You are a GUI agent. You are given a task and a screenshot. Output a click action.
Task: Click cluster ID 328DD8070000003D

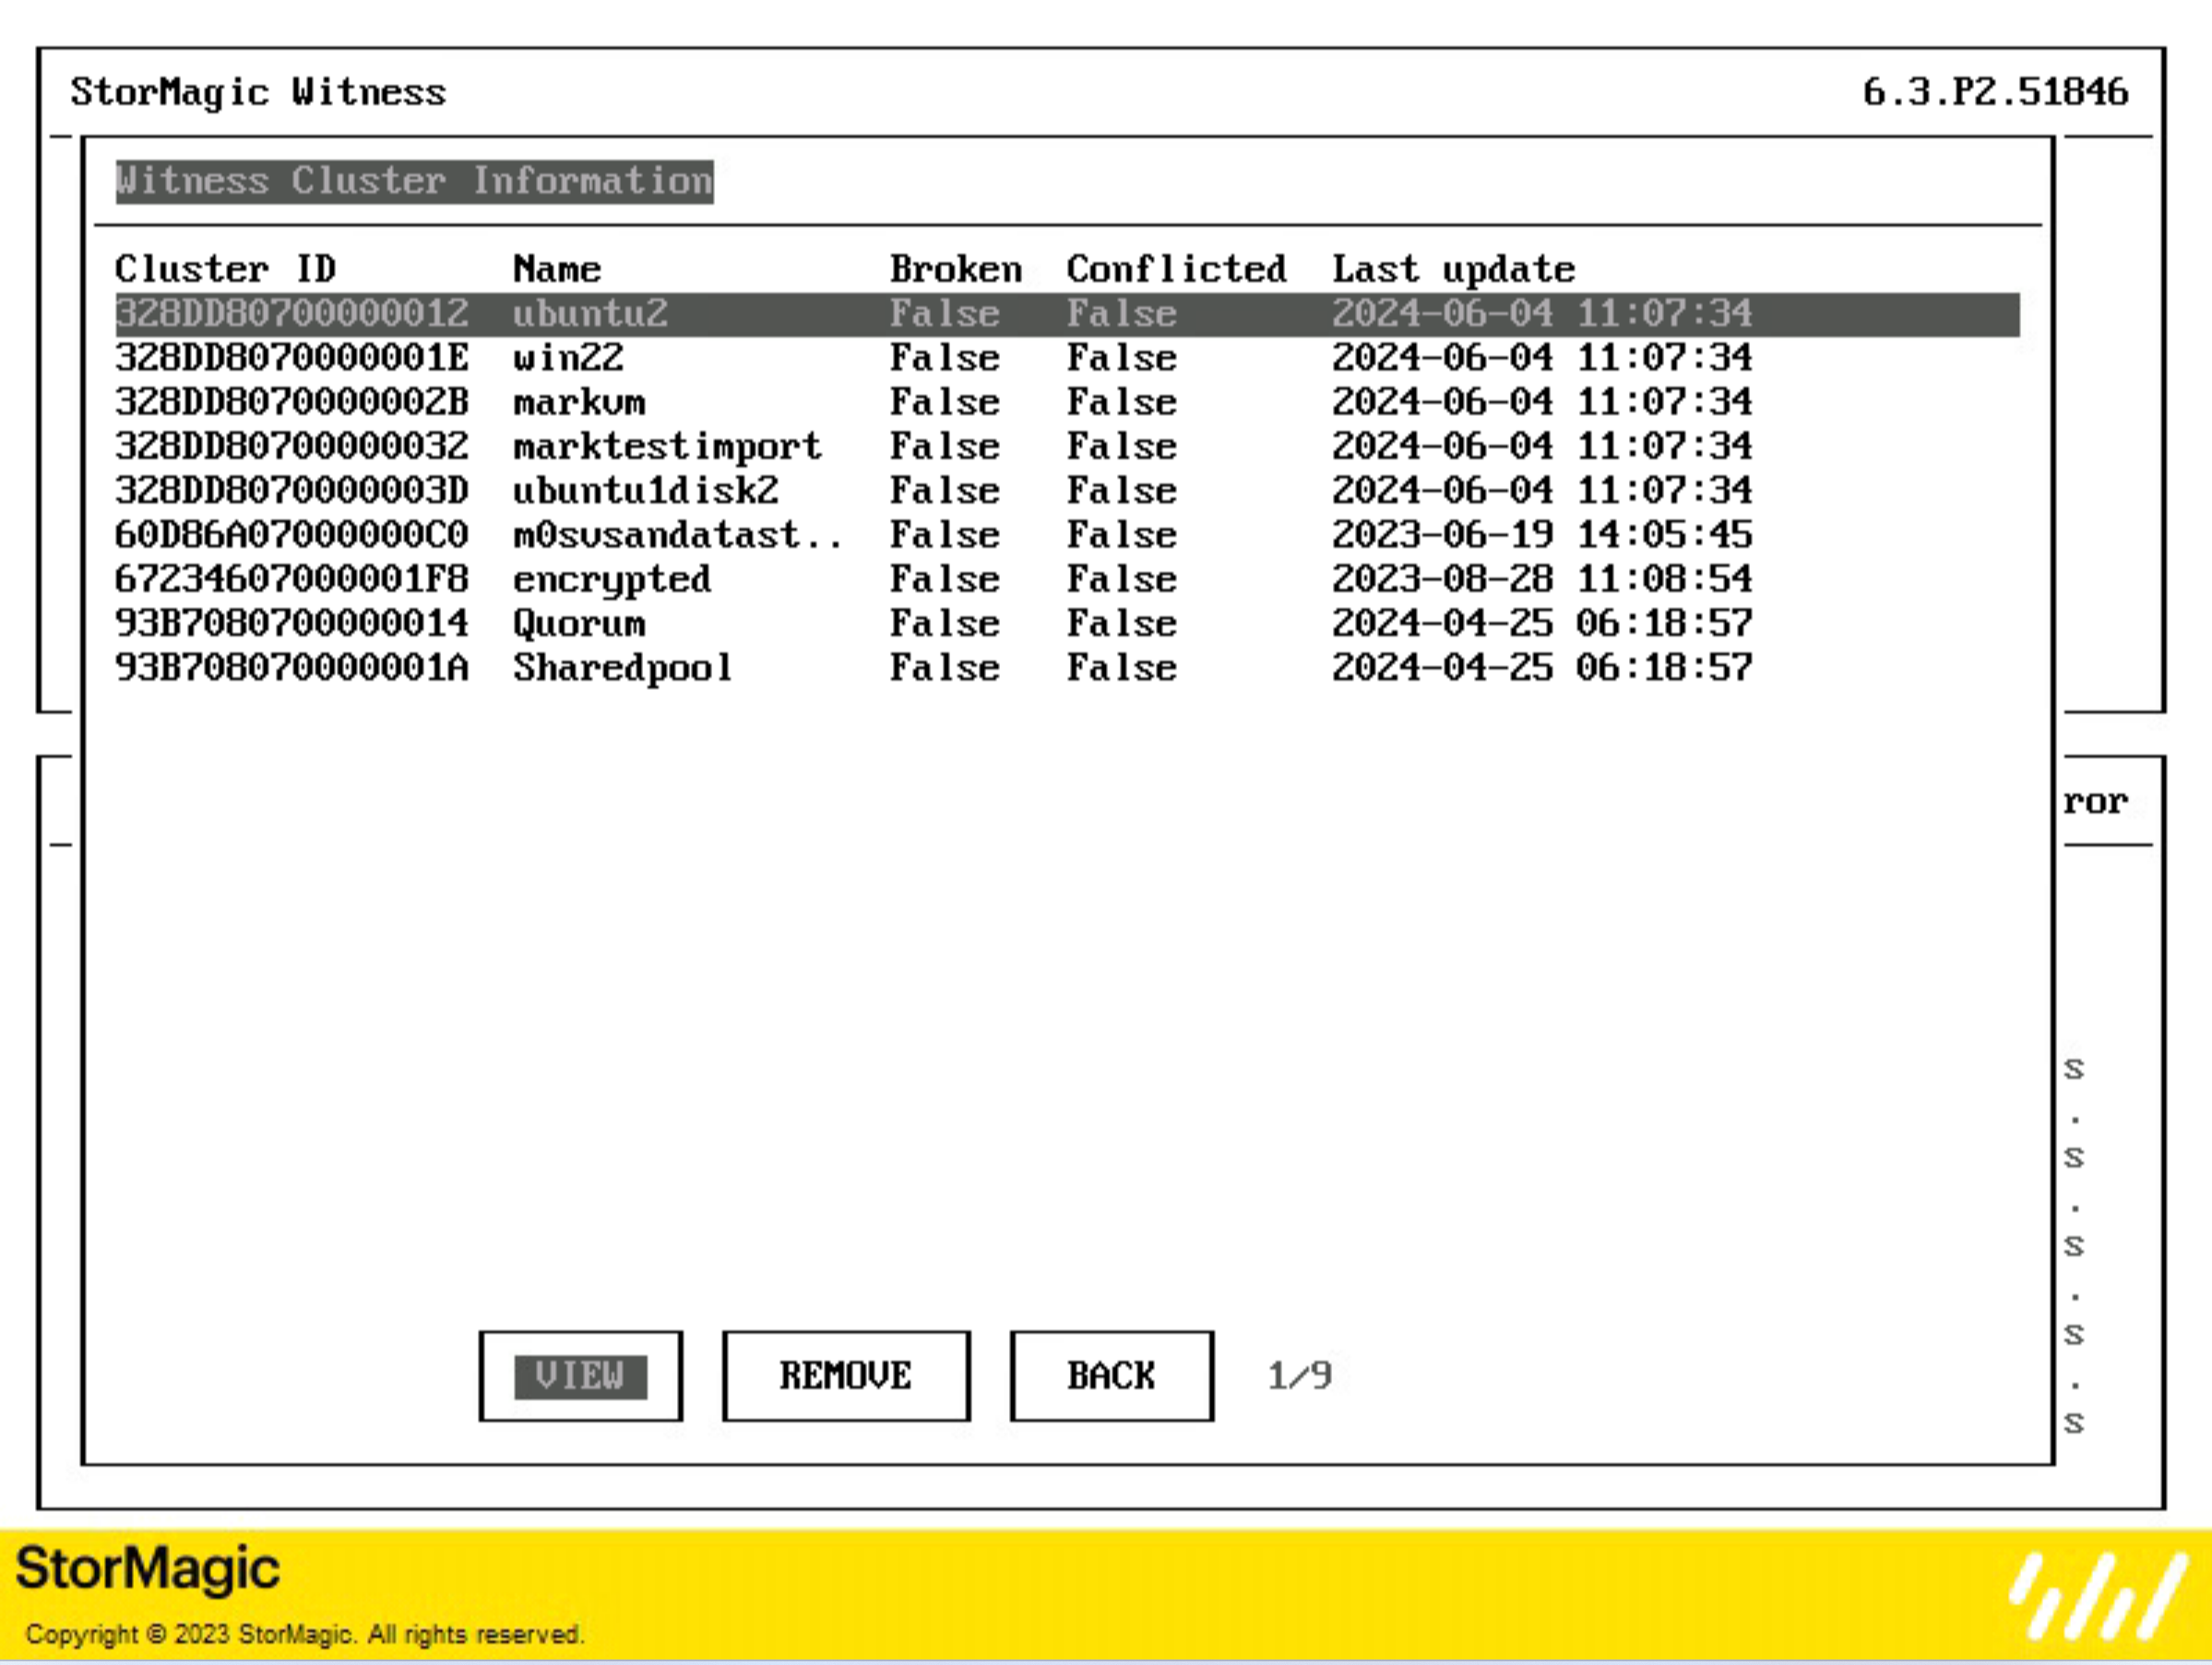pos(292,490)
